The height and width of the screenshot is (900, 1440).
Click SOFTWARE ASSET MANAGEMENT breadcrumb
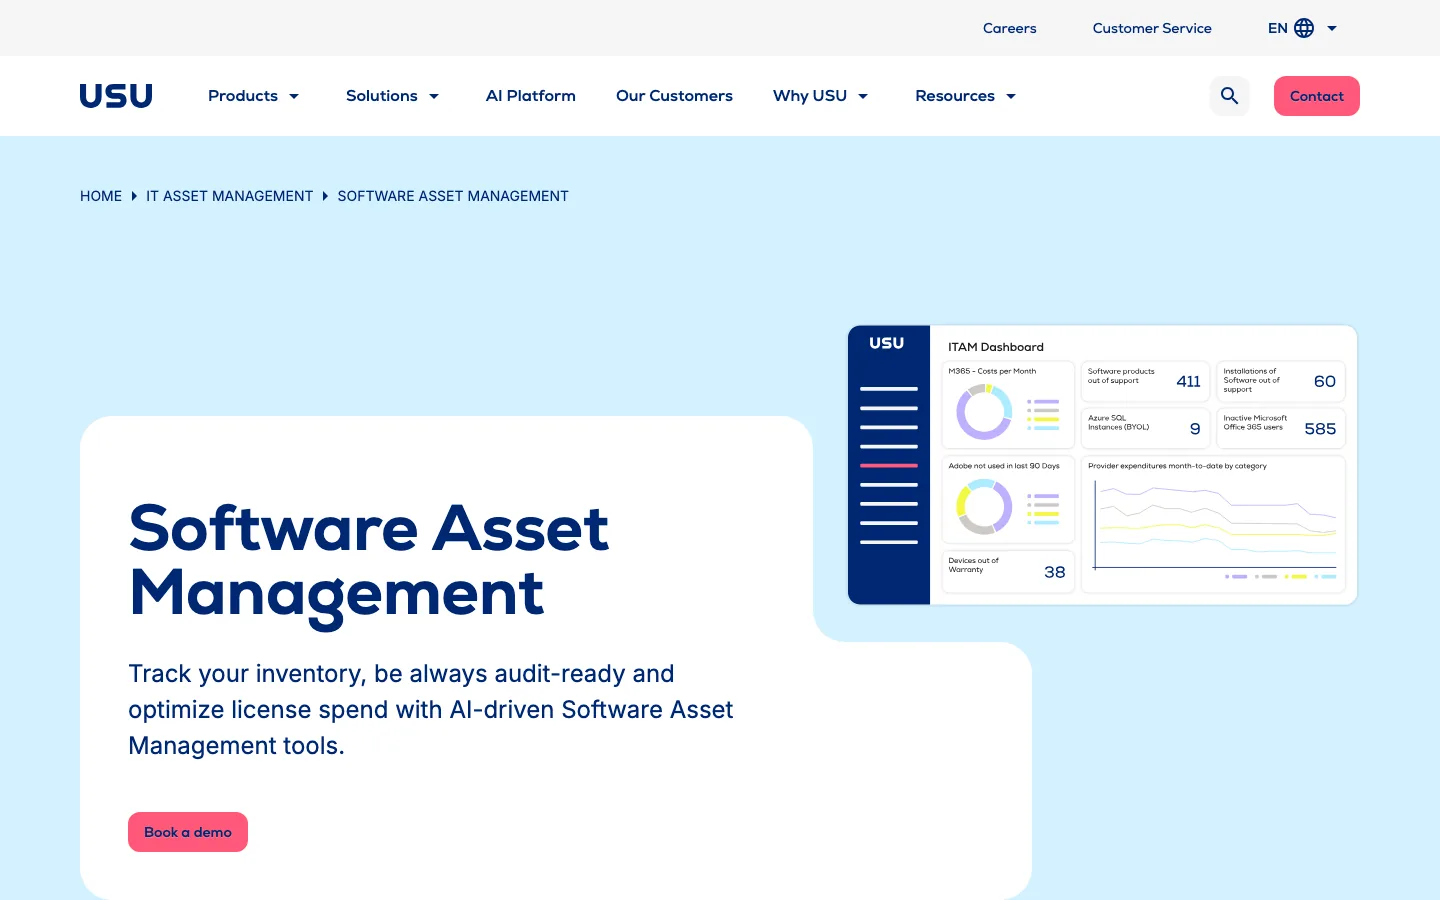click(453, 196)
